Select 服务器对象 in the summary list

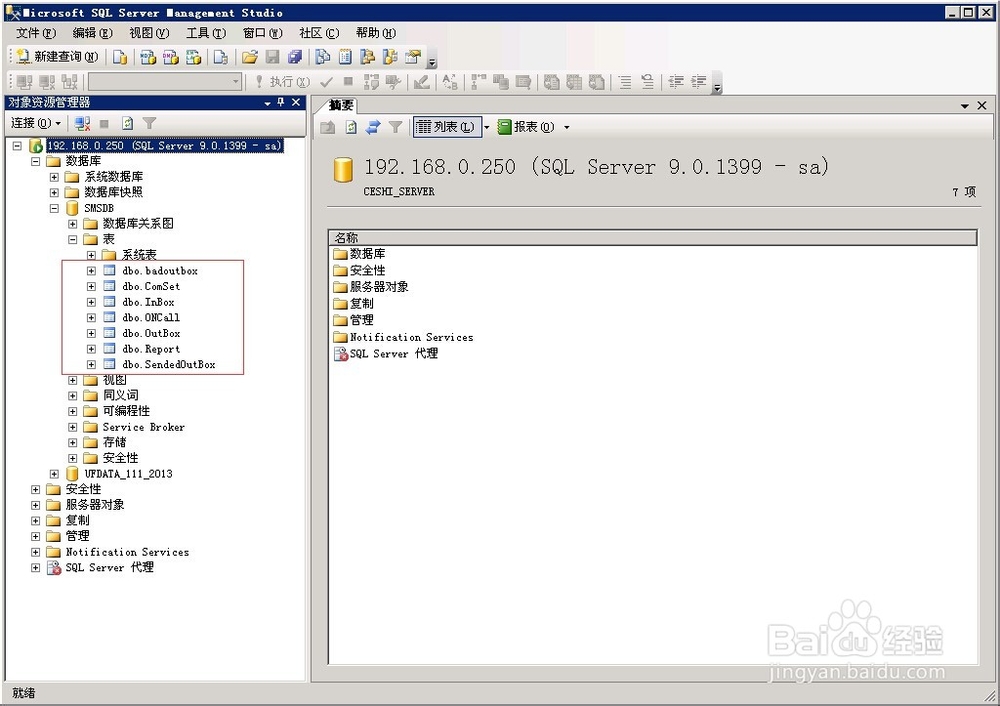pos(379,287)
